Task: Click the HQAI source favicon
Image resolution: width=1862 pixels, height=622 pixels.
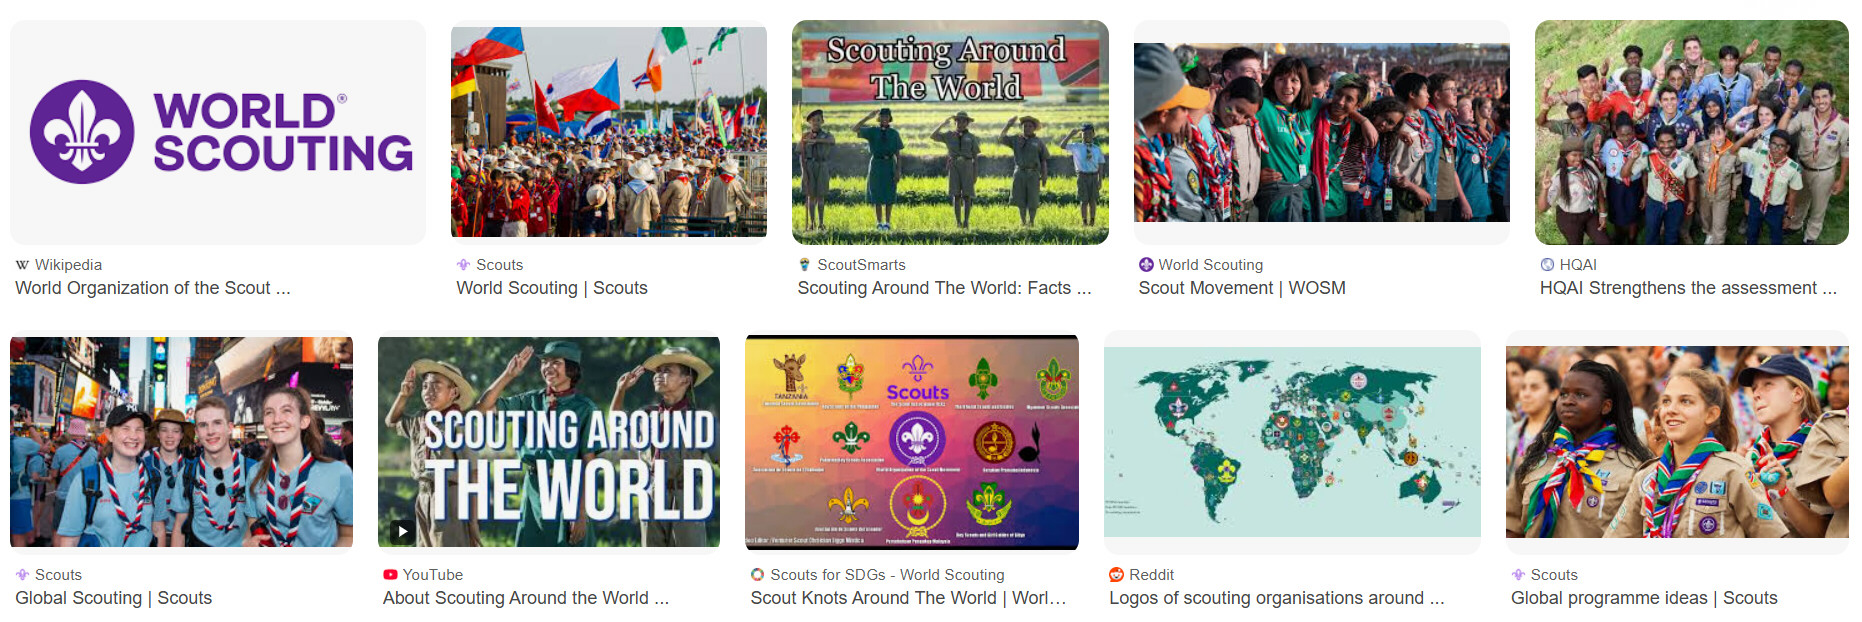Action: tap(1547, 265)
